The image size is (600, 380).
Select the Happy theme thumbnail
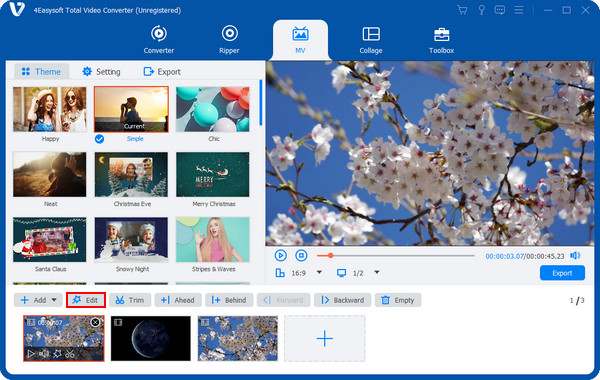50,109
